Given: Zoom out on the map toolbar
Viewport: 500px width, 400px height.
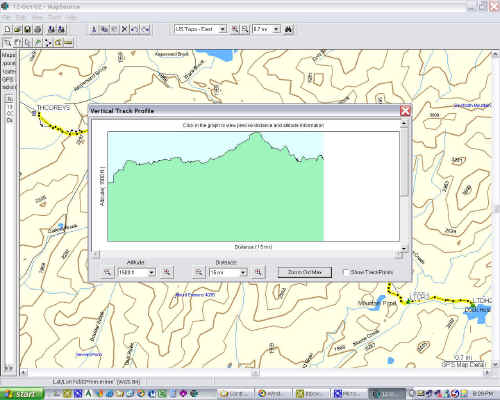Looking at the screenshot, I should [245, 29].
